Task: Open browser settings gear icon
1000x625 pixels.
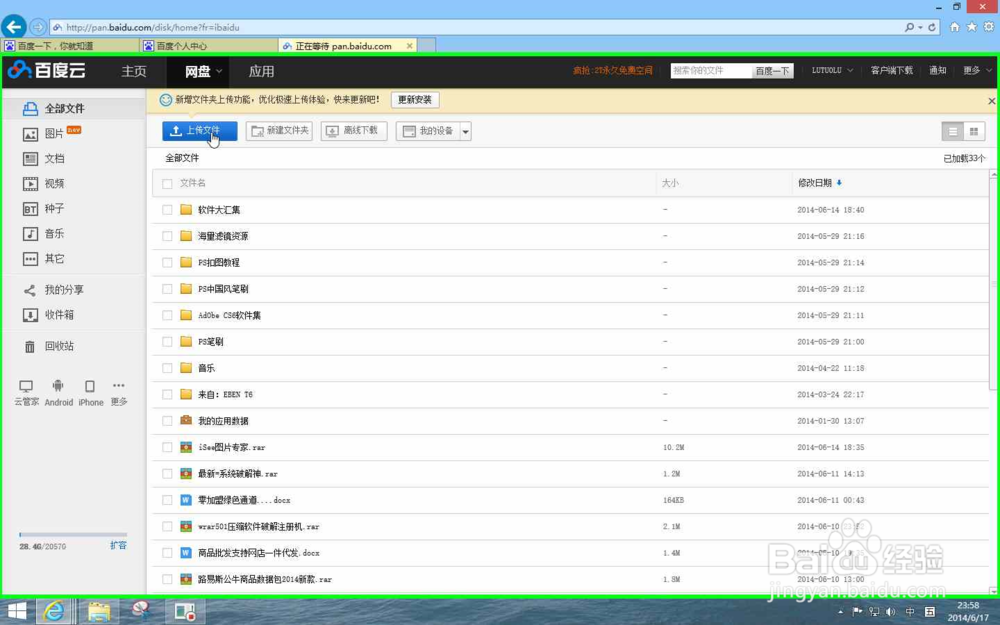Action: [x=989, y=27]
